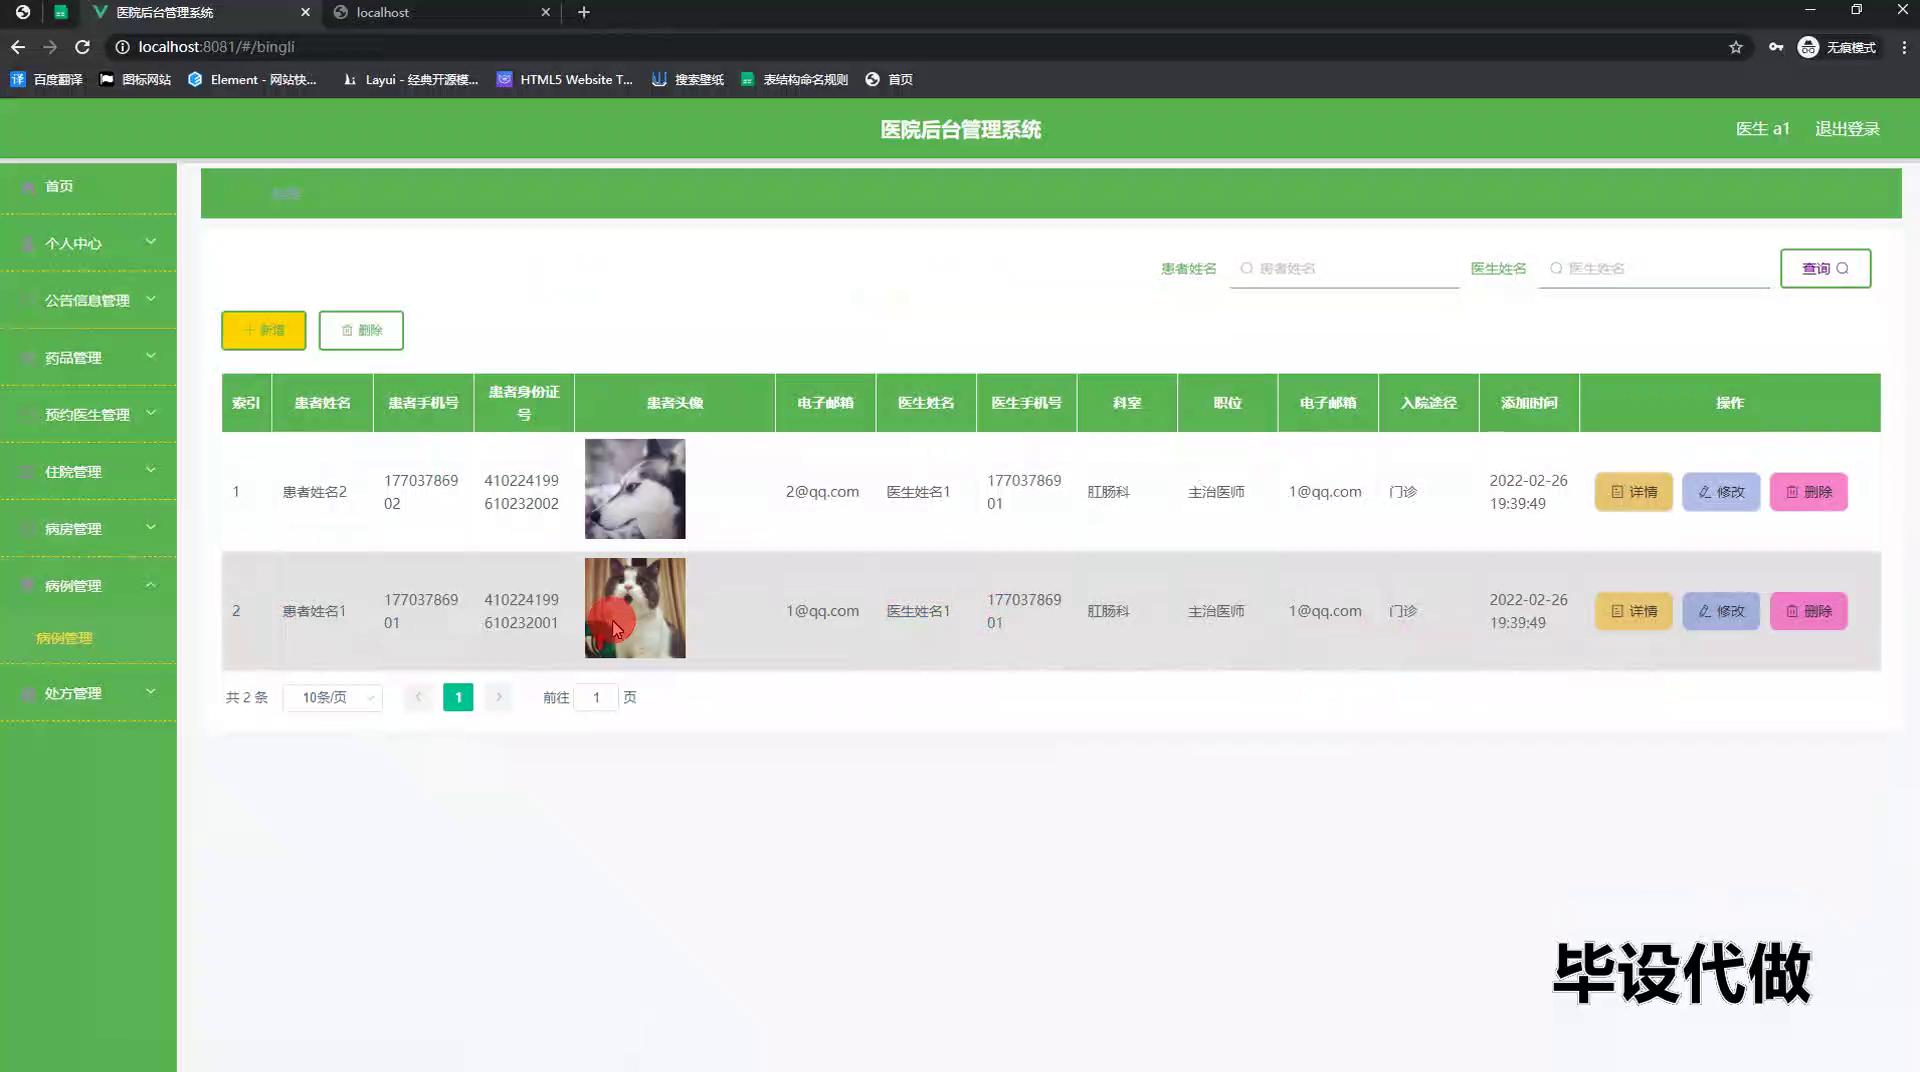Select the 病例管理 submenu item

coord(65,638)
